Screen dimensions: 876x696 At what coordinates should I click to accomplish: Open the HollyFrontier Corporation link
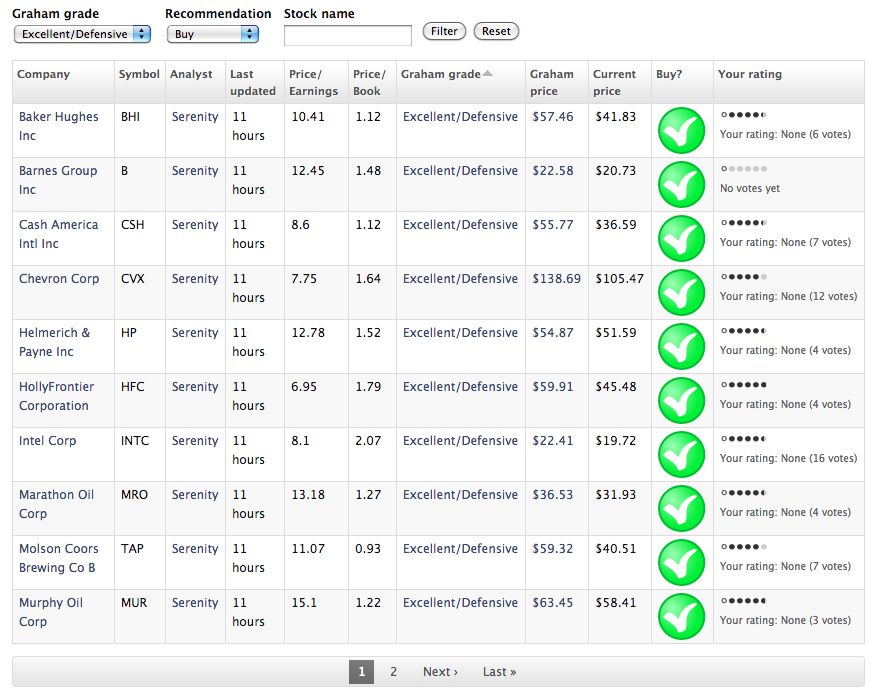56,396
